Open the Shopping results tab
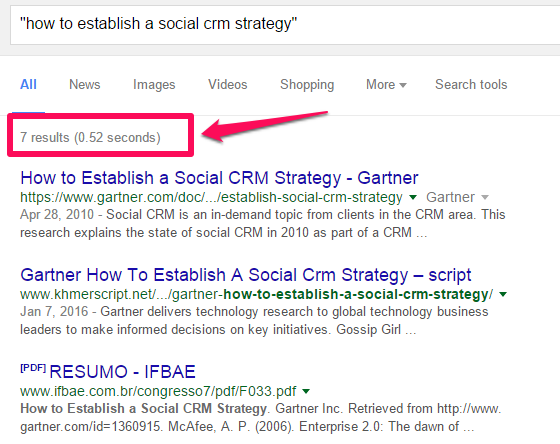Viewport: 560px width, 444px height. 307,85
